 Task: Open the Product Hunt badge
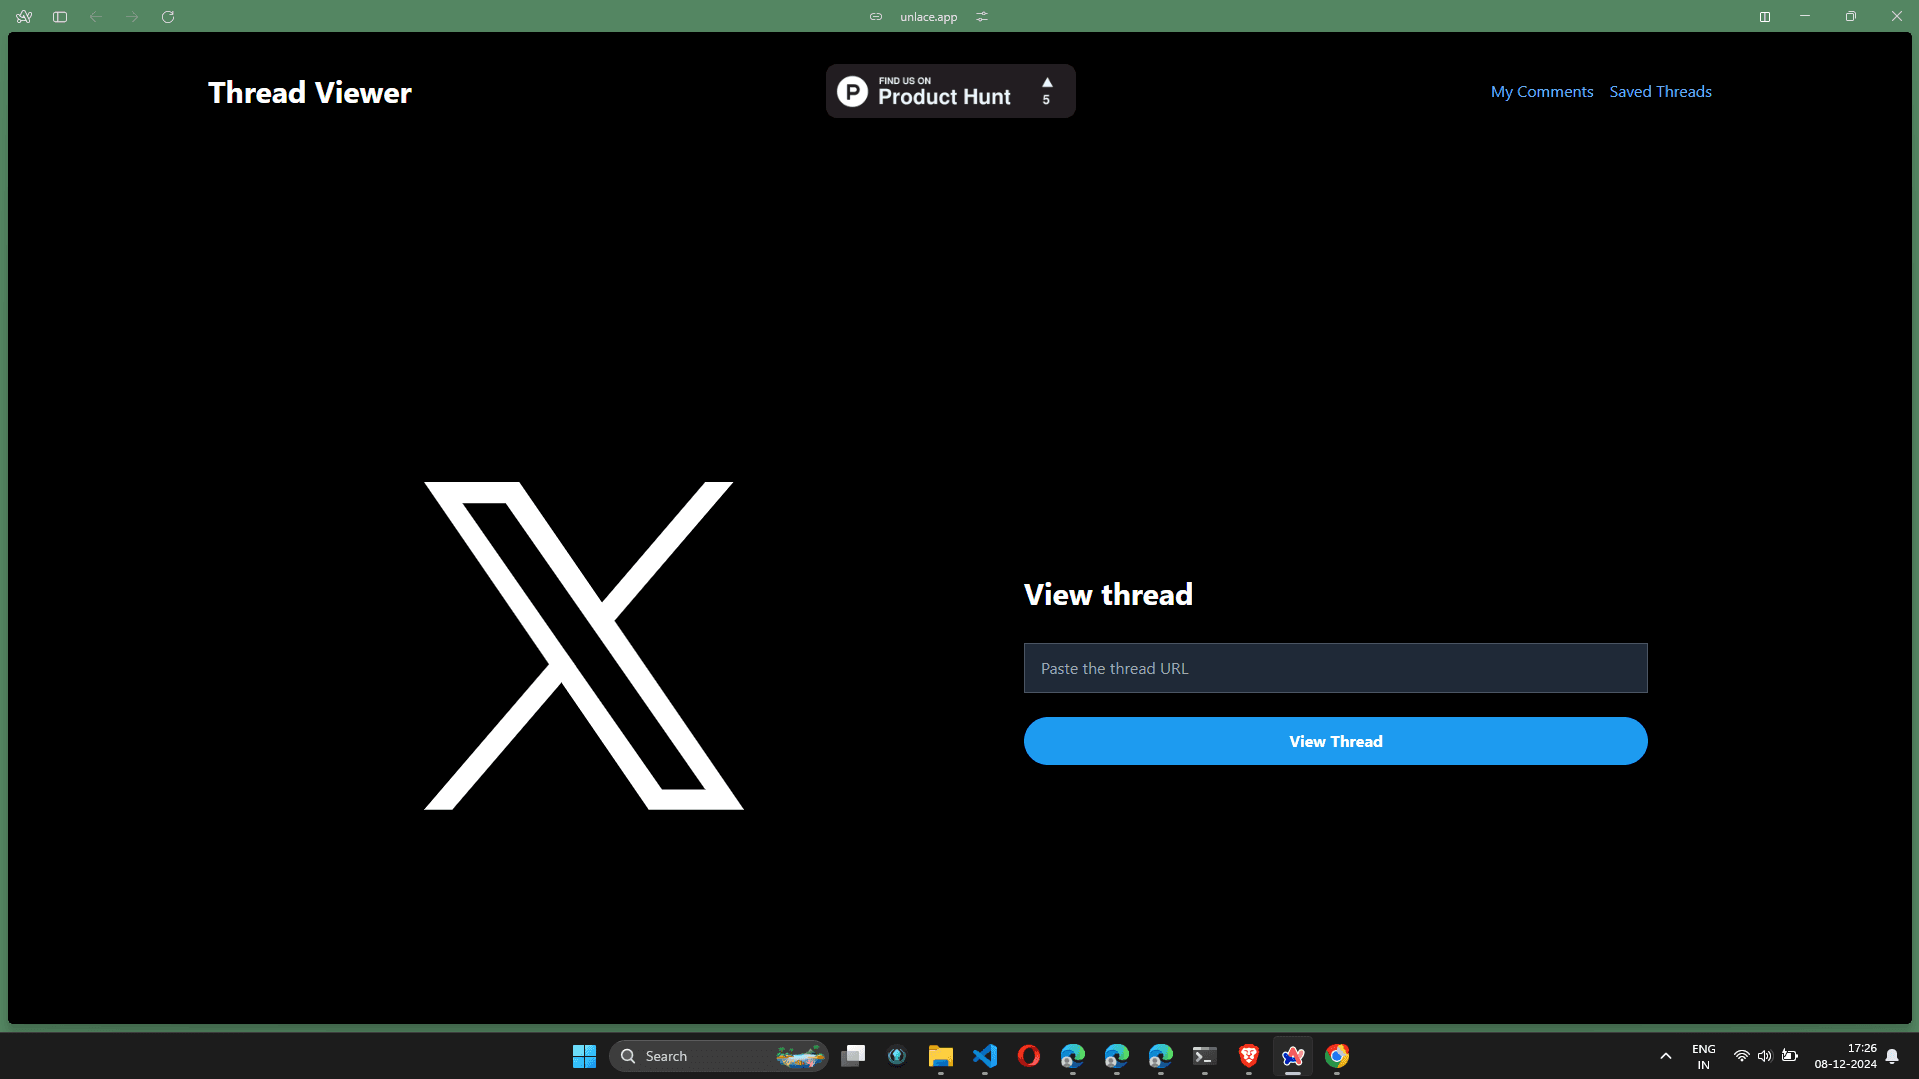click(x=951, y=91)
